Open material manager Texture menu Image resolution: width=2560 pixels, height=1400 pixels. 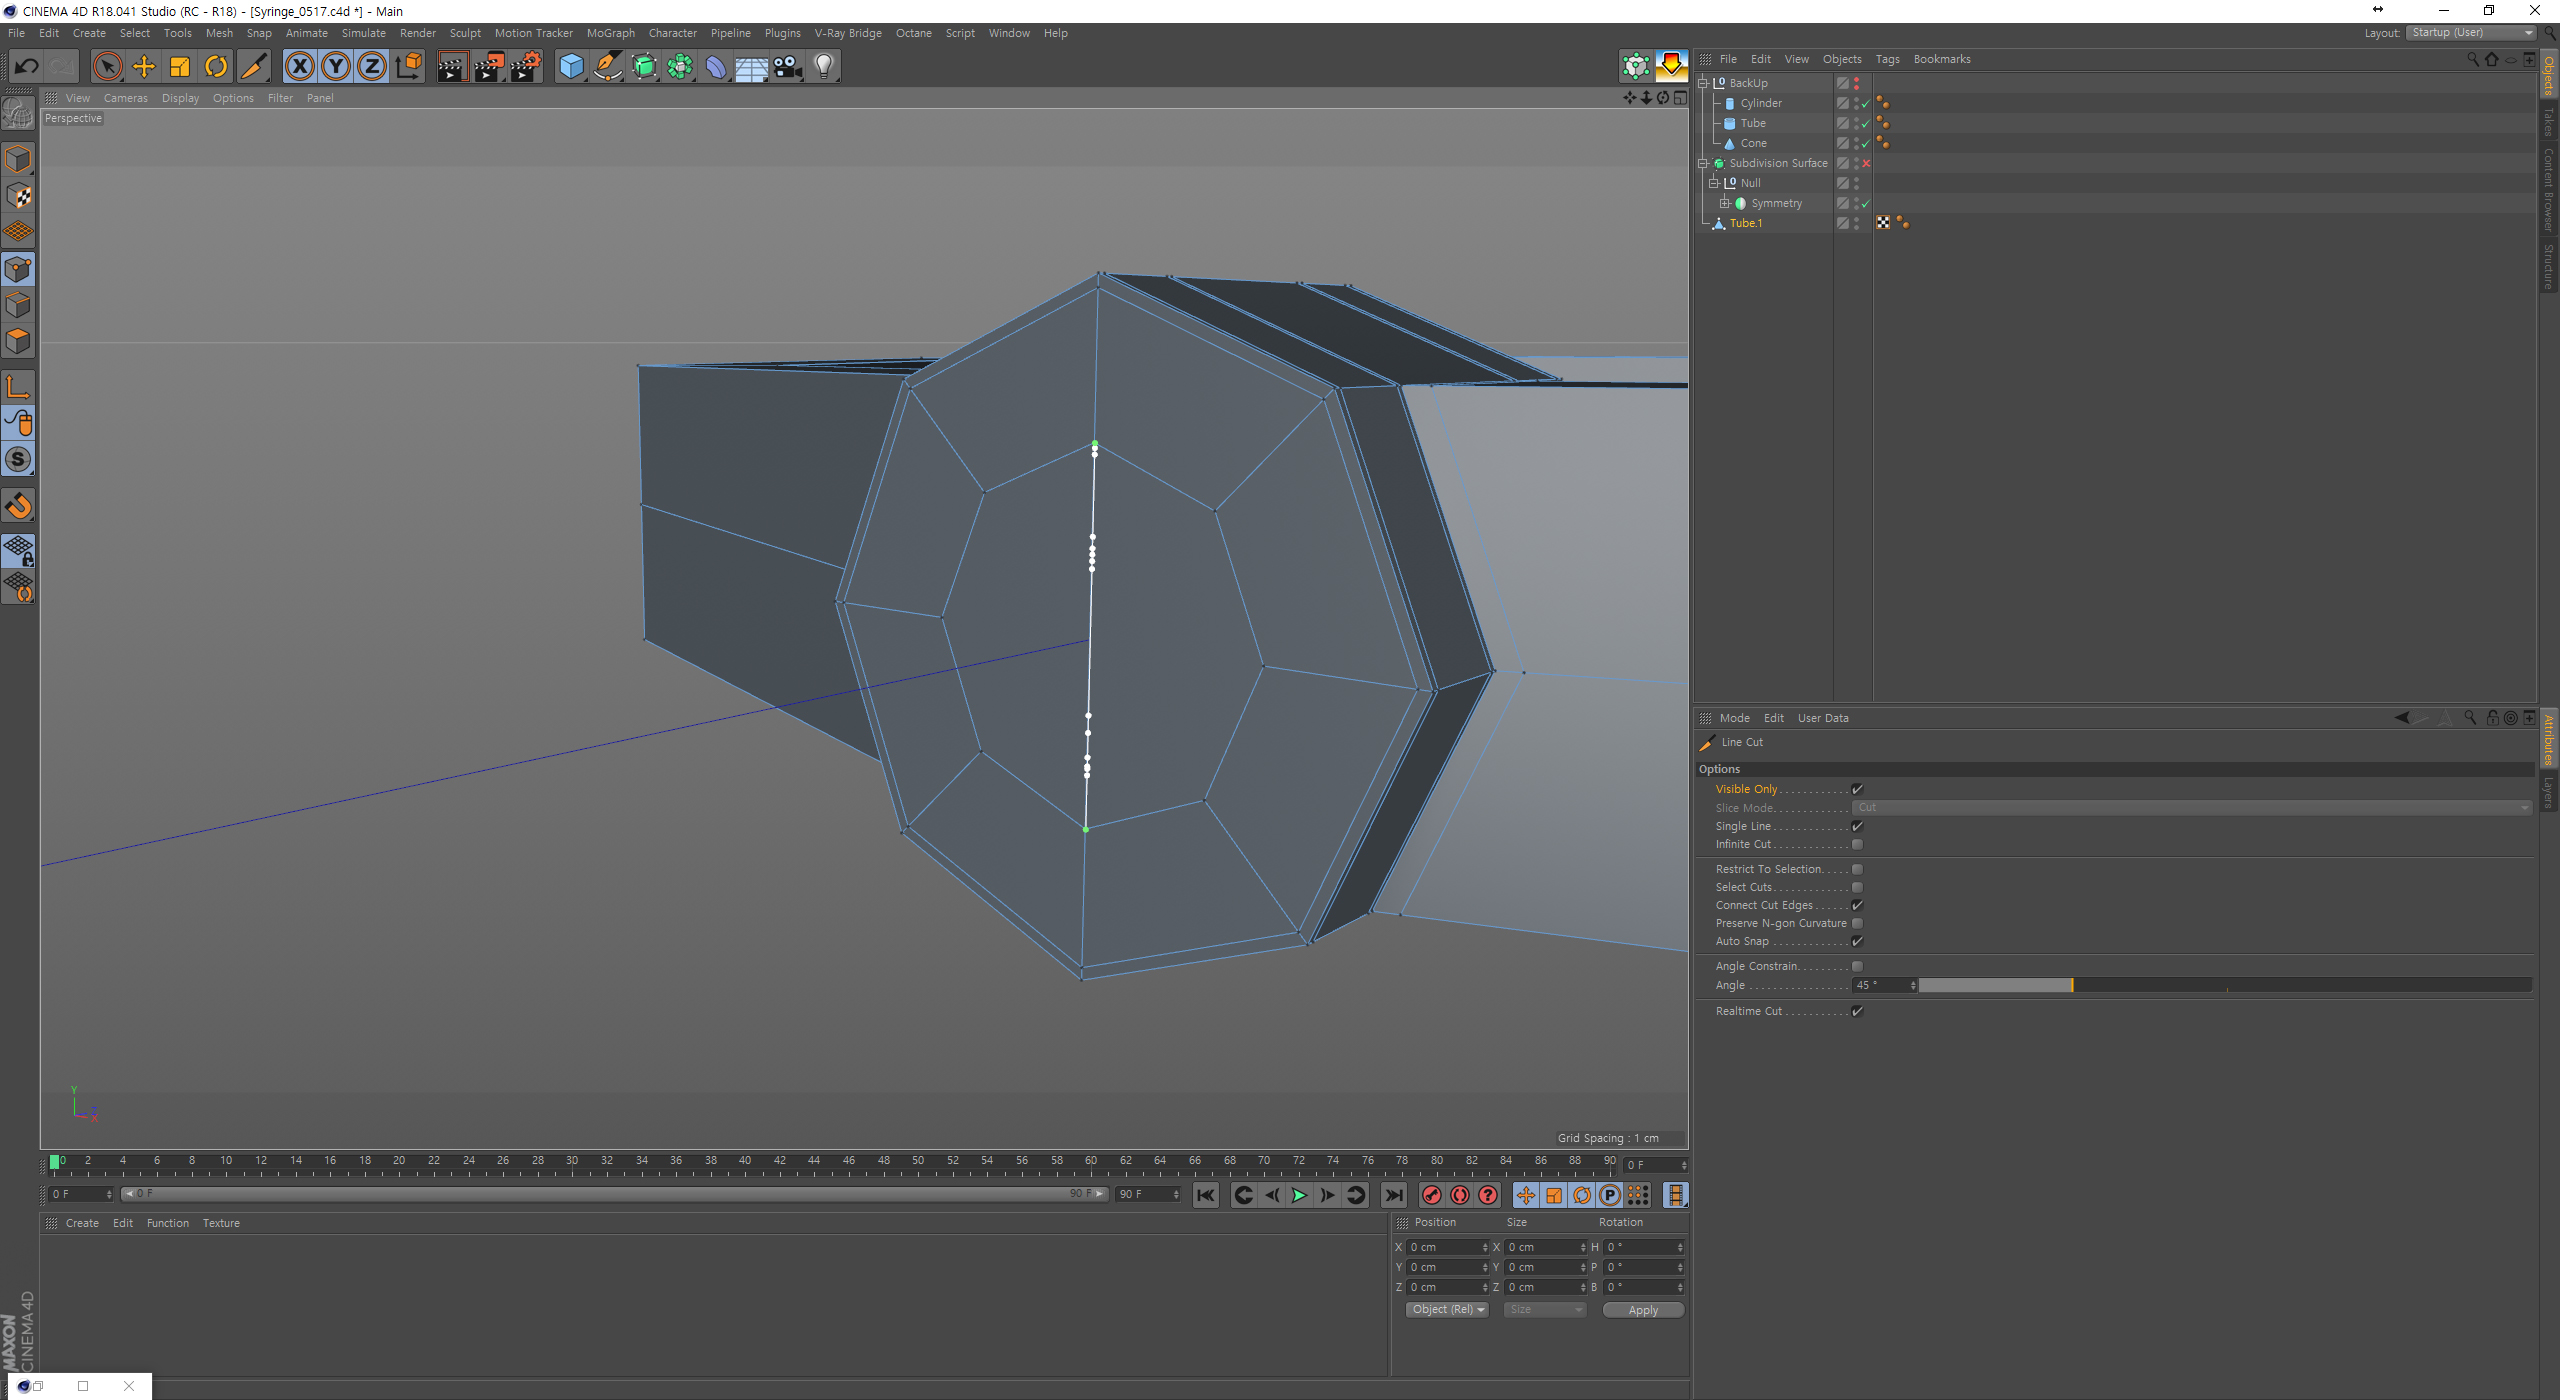pos(221,1223)
